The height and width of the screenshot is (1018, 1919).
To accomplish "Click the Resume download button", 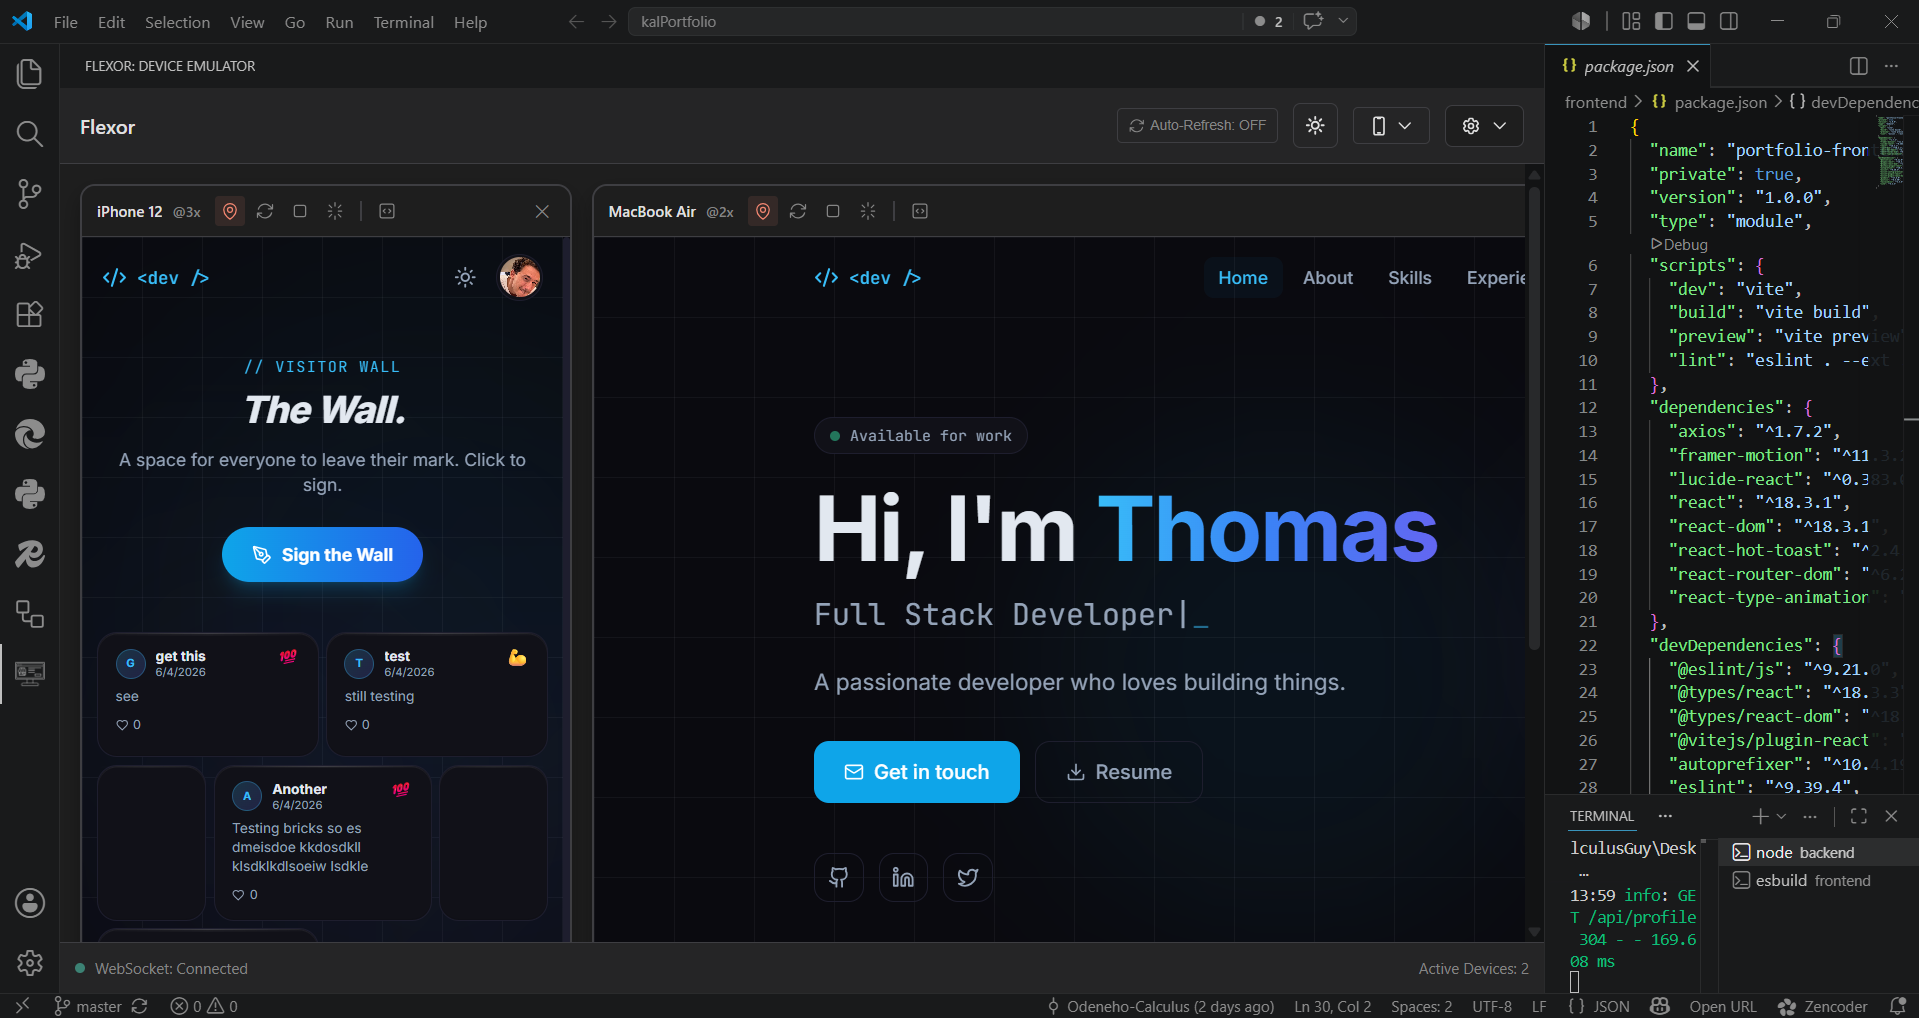I will (x=1118, y=772).
